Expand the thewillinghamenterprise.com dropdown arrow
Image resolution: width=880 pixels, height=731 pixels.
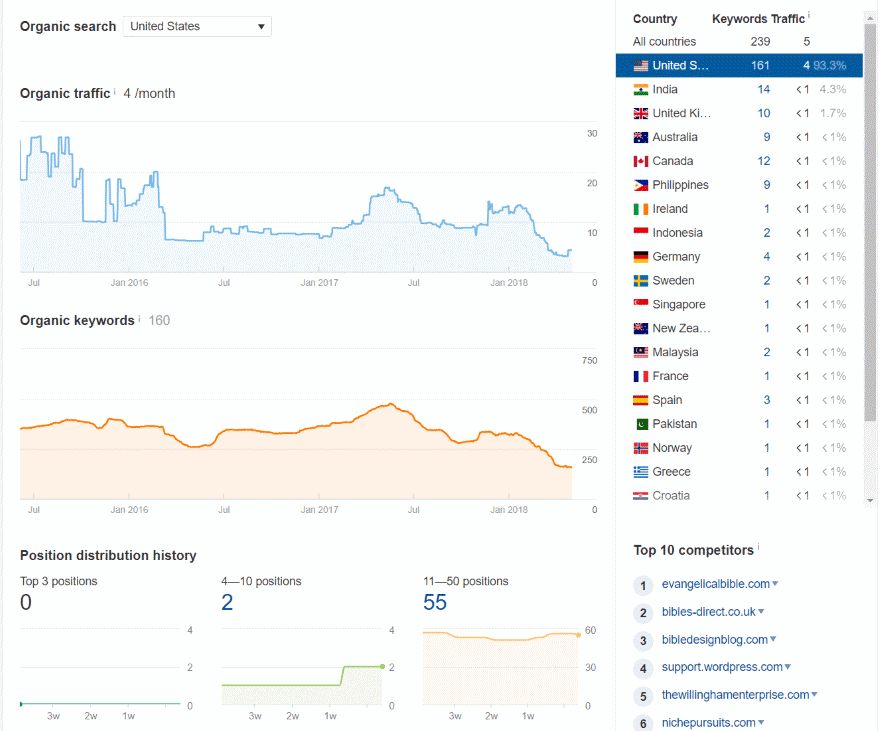pyautogui.click(x=814, y=695)
